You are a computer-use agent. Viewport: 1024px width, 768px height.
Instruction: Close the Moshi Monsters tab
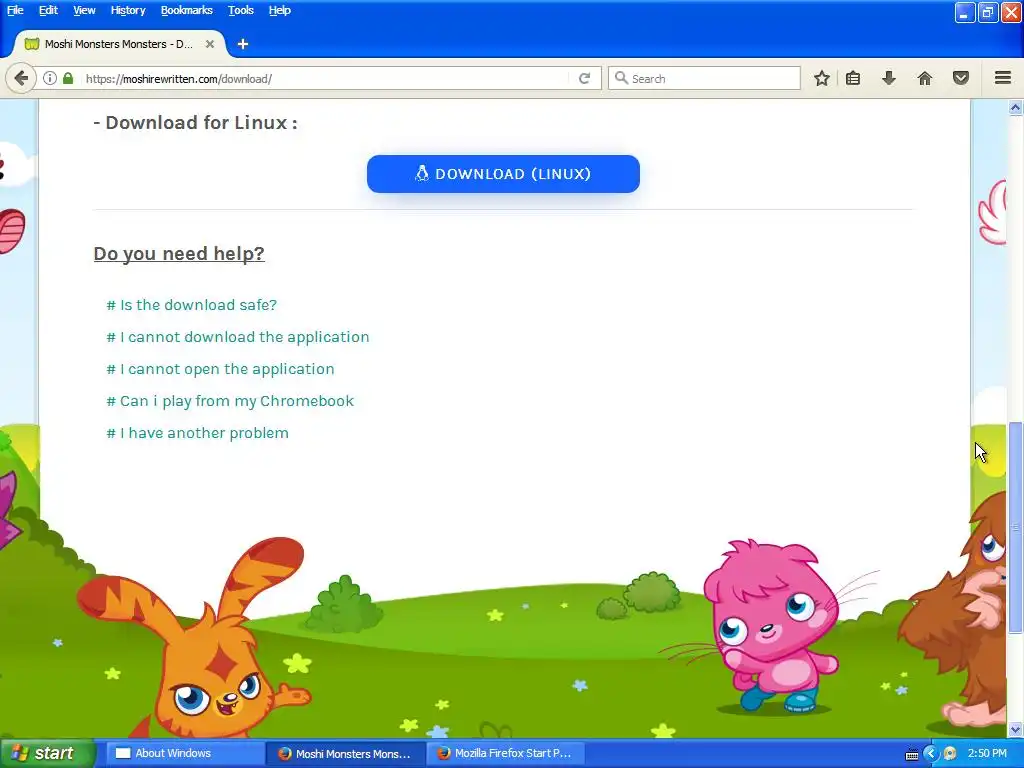tap(210, 44)
